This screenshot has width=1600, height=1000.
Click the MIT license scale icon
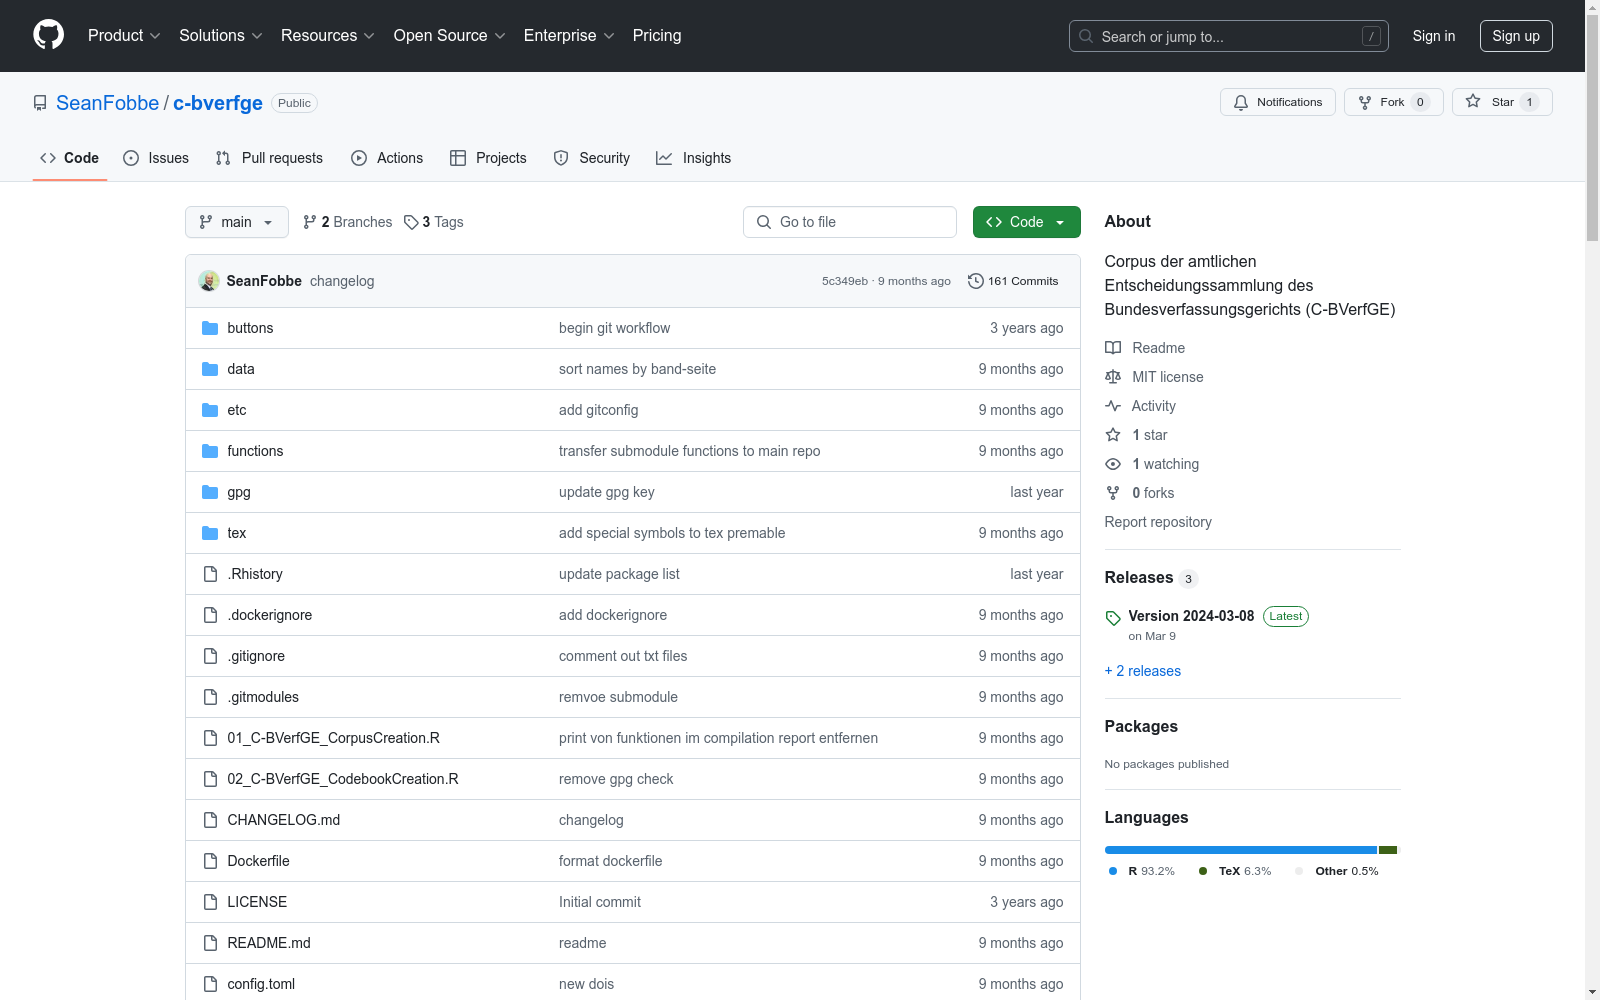(1113, 377)
